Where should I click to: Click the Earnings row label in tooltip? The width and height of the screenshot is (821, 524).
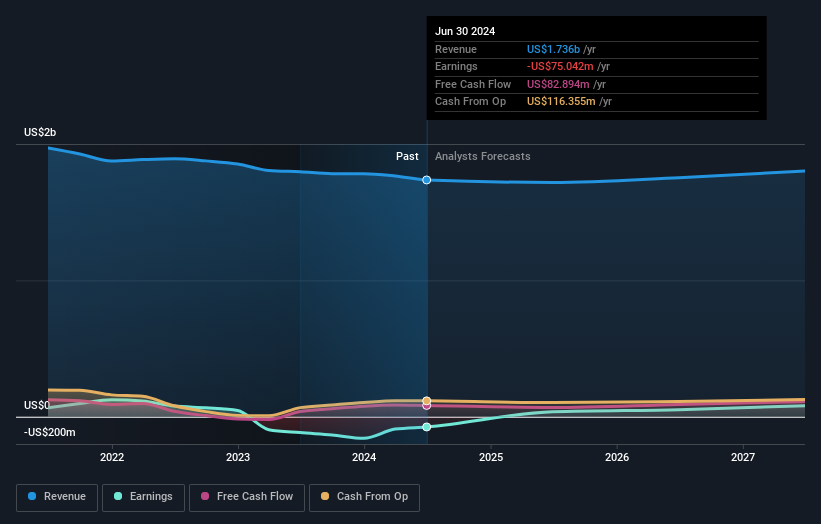[456, 66]
